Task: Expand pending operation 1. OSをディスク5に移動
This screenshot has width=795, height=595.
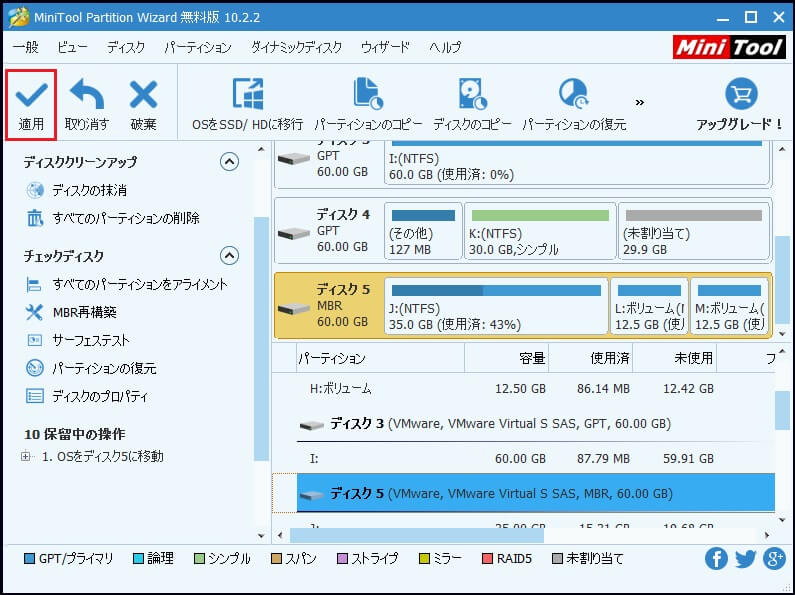Action: pos(25,457)
